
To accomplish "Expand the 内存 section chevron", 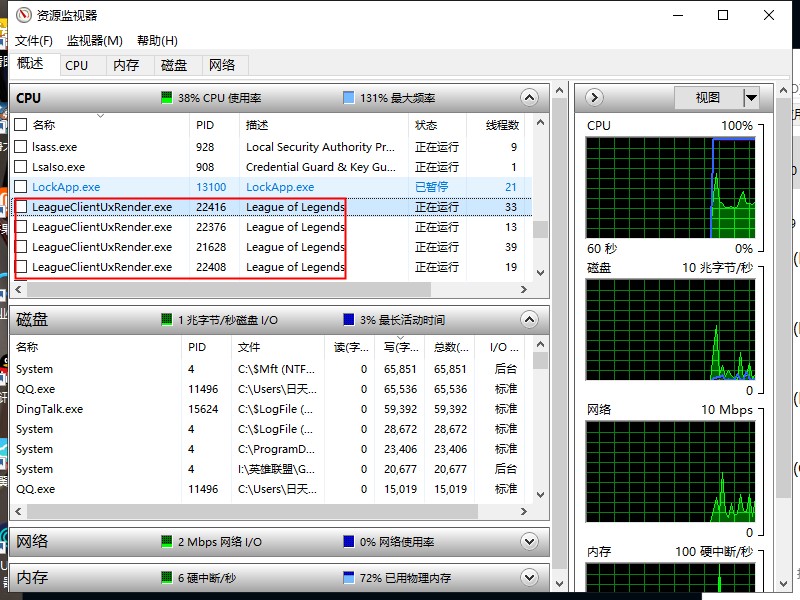I will [x=529, y=578].
